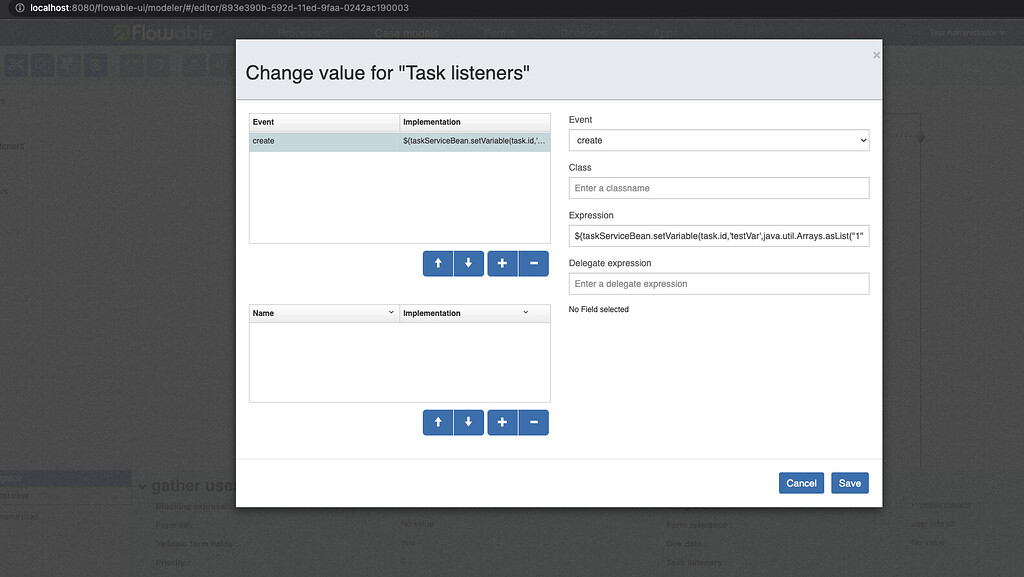Click the Save button
Screen dimensions: 1024x577
tap(849, 482)
